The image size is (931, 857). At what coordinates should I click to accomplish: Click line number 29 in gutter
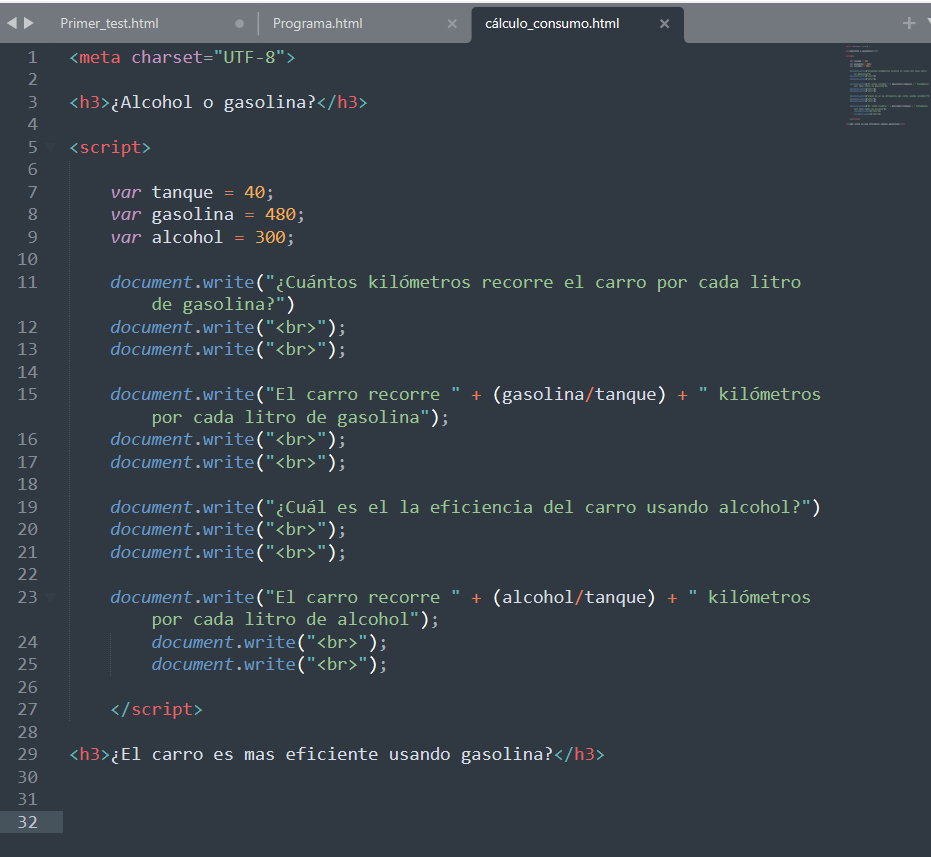click(27, 754)
